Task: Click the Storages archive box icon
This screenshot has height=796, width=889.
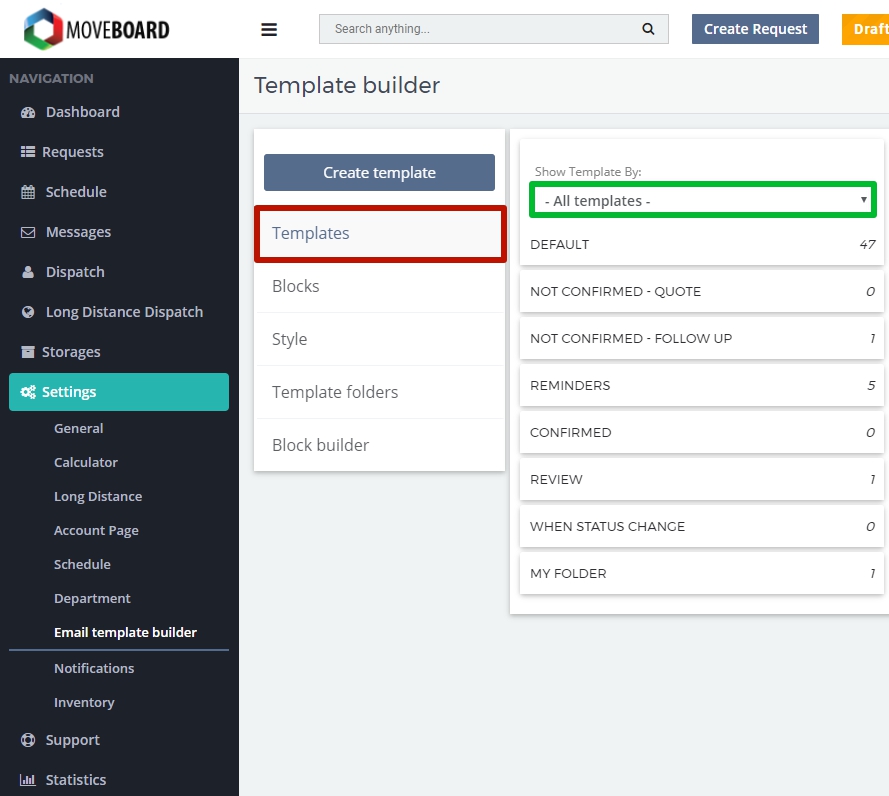Action: 28,352
